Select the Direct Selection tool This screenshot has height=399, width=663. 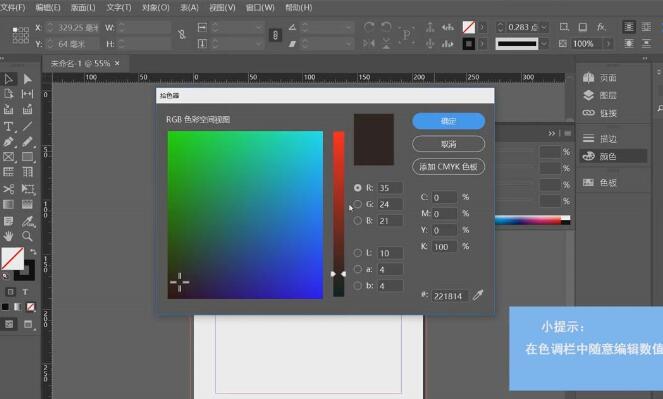[x=27, y=79]
